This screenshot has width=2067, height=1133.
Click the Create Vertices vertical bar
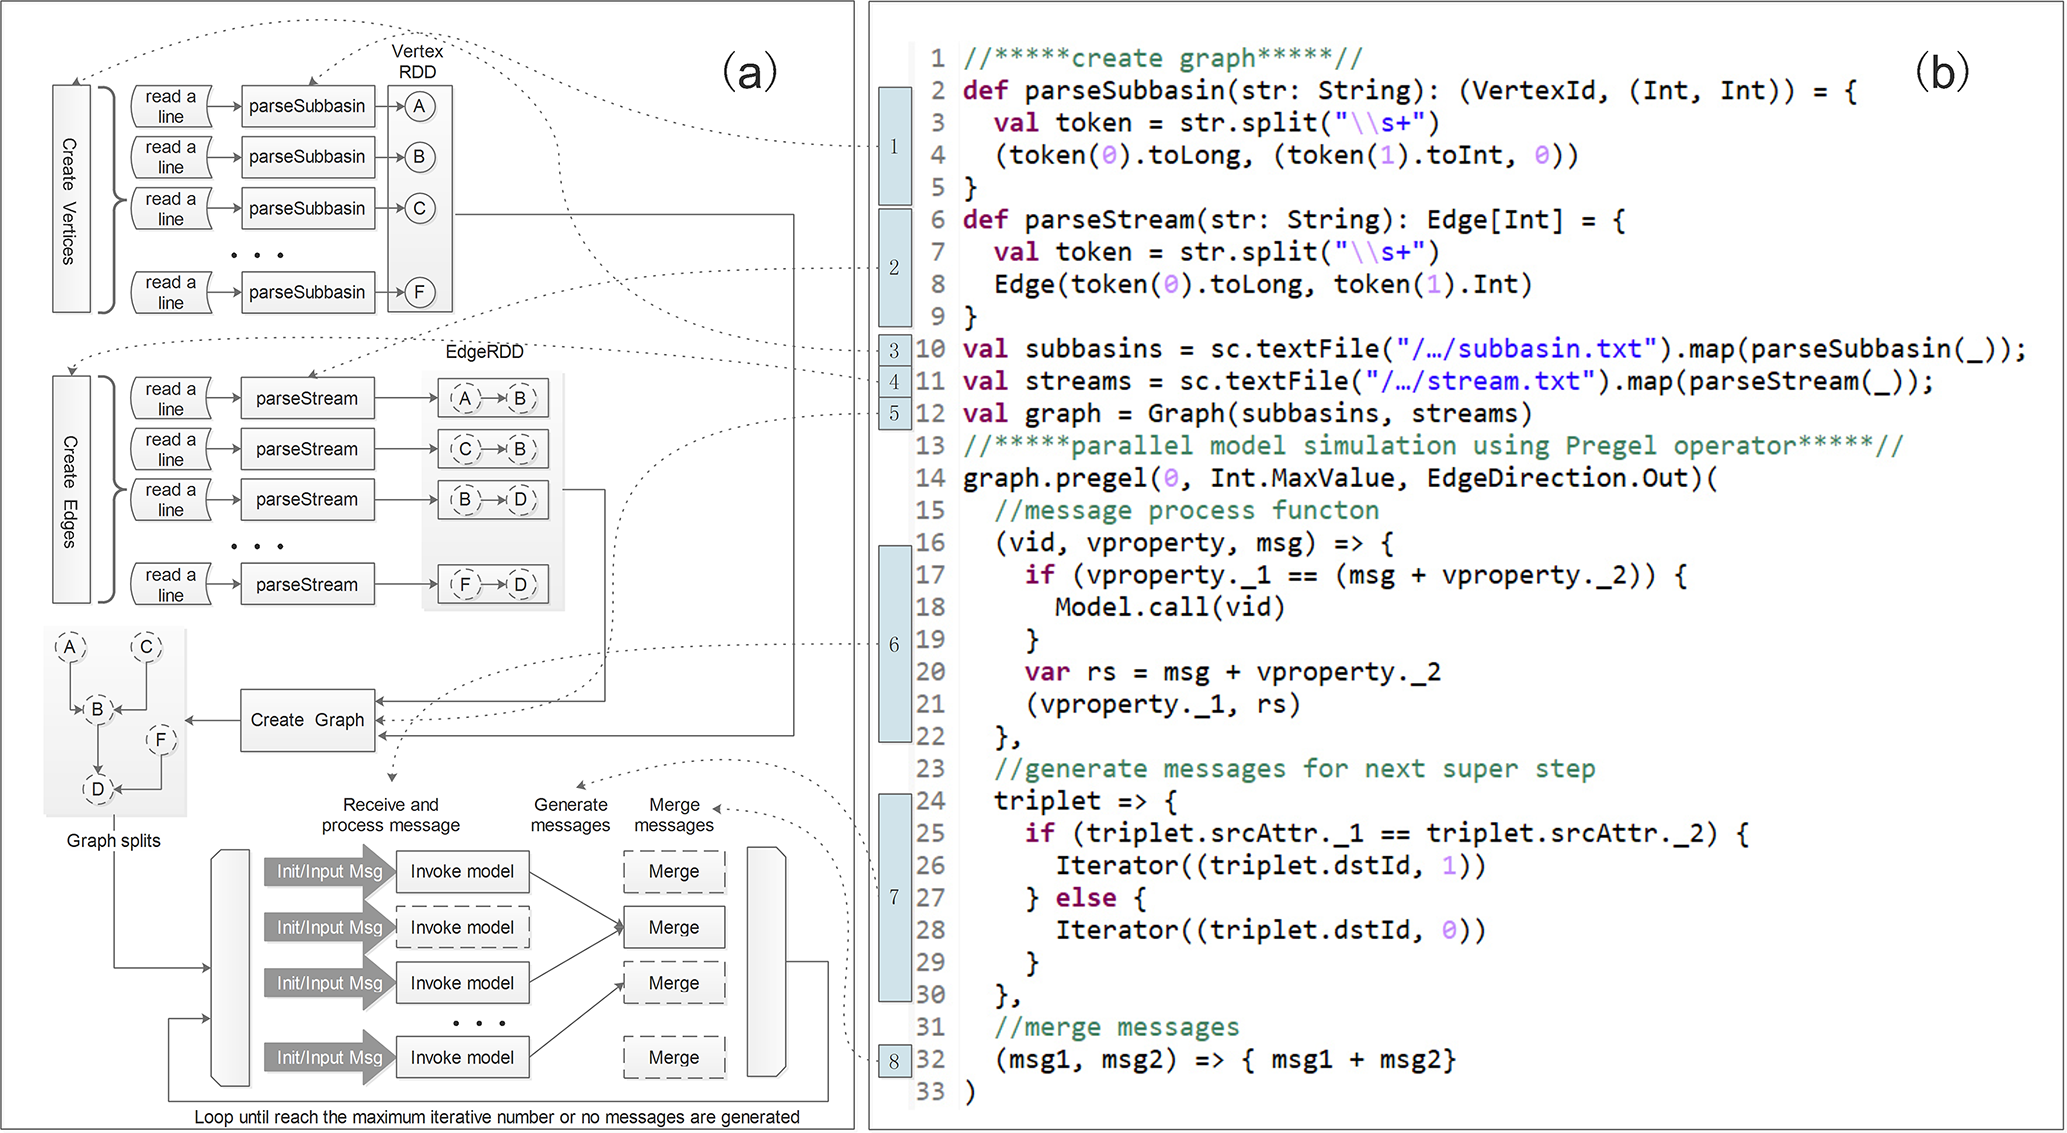tap(70, 199)
